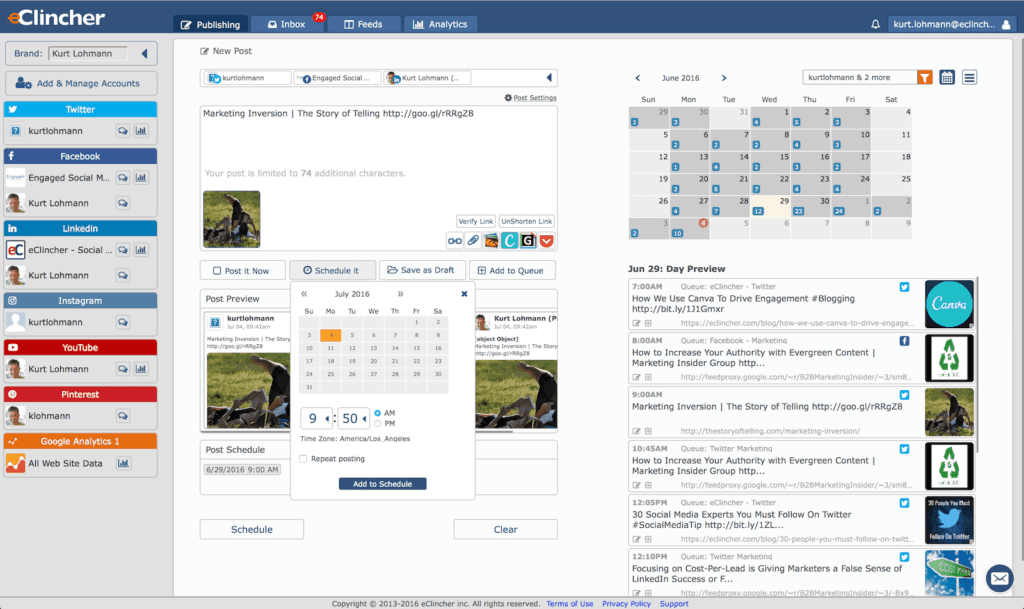Go to next month in July 2016 picker

pos(400,294)
